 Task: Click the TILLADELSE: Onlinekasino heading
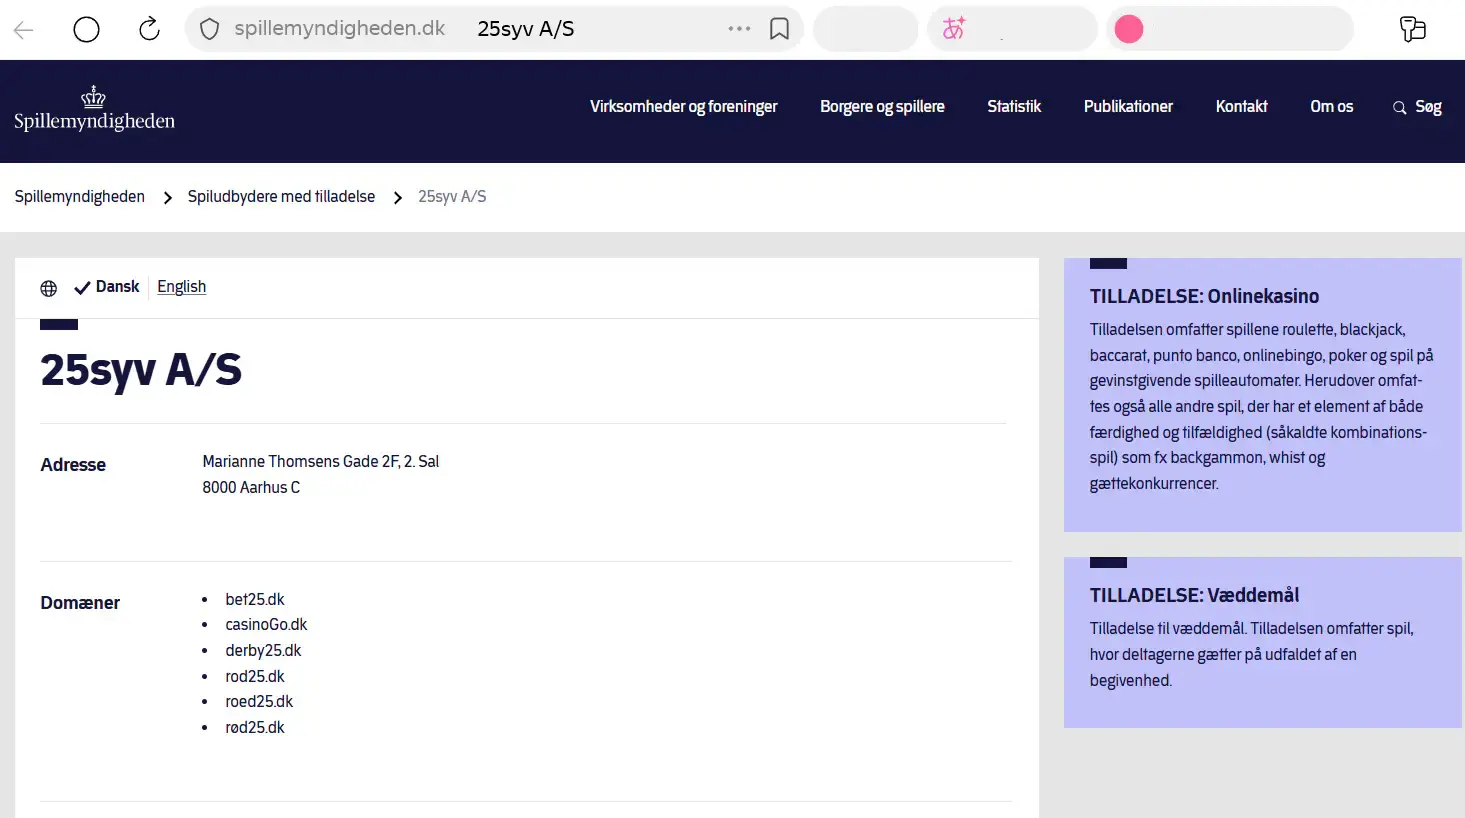(1204, 296)
